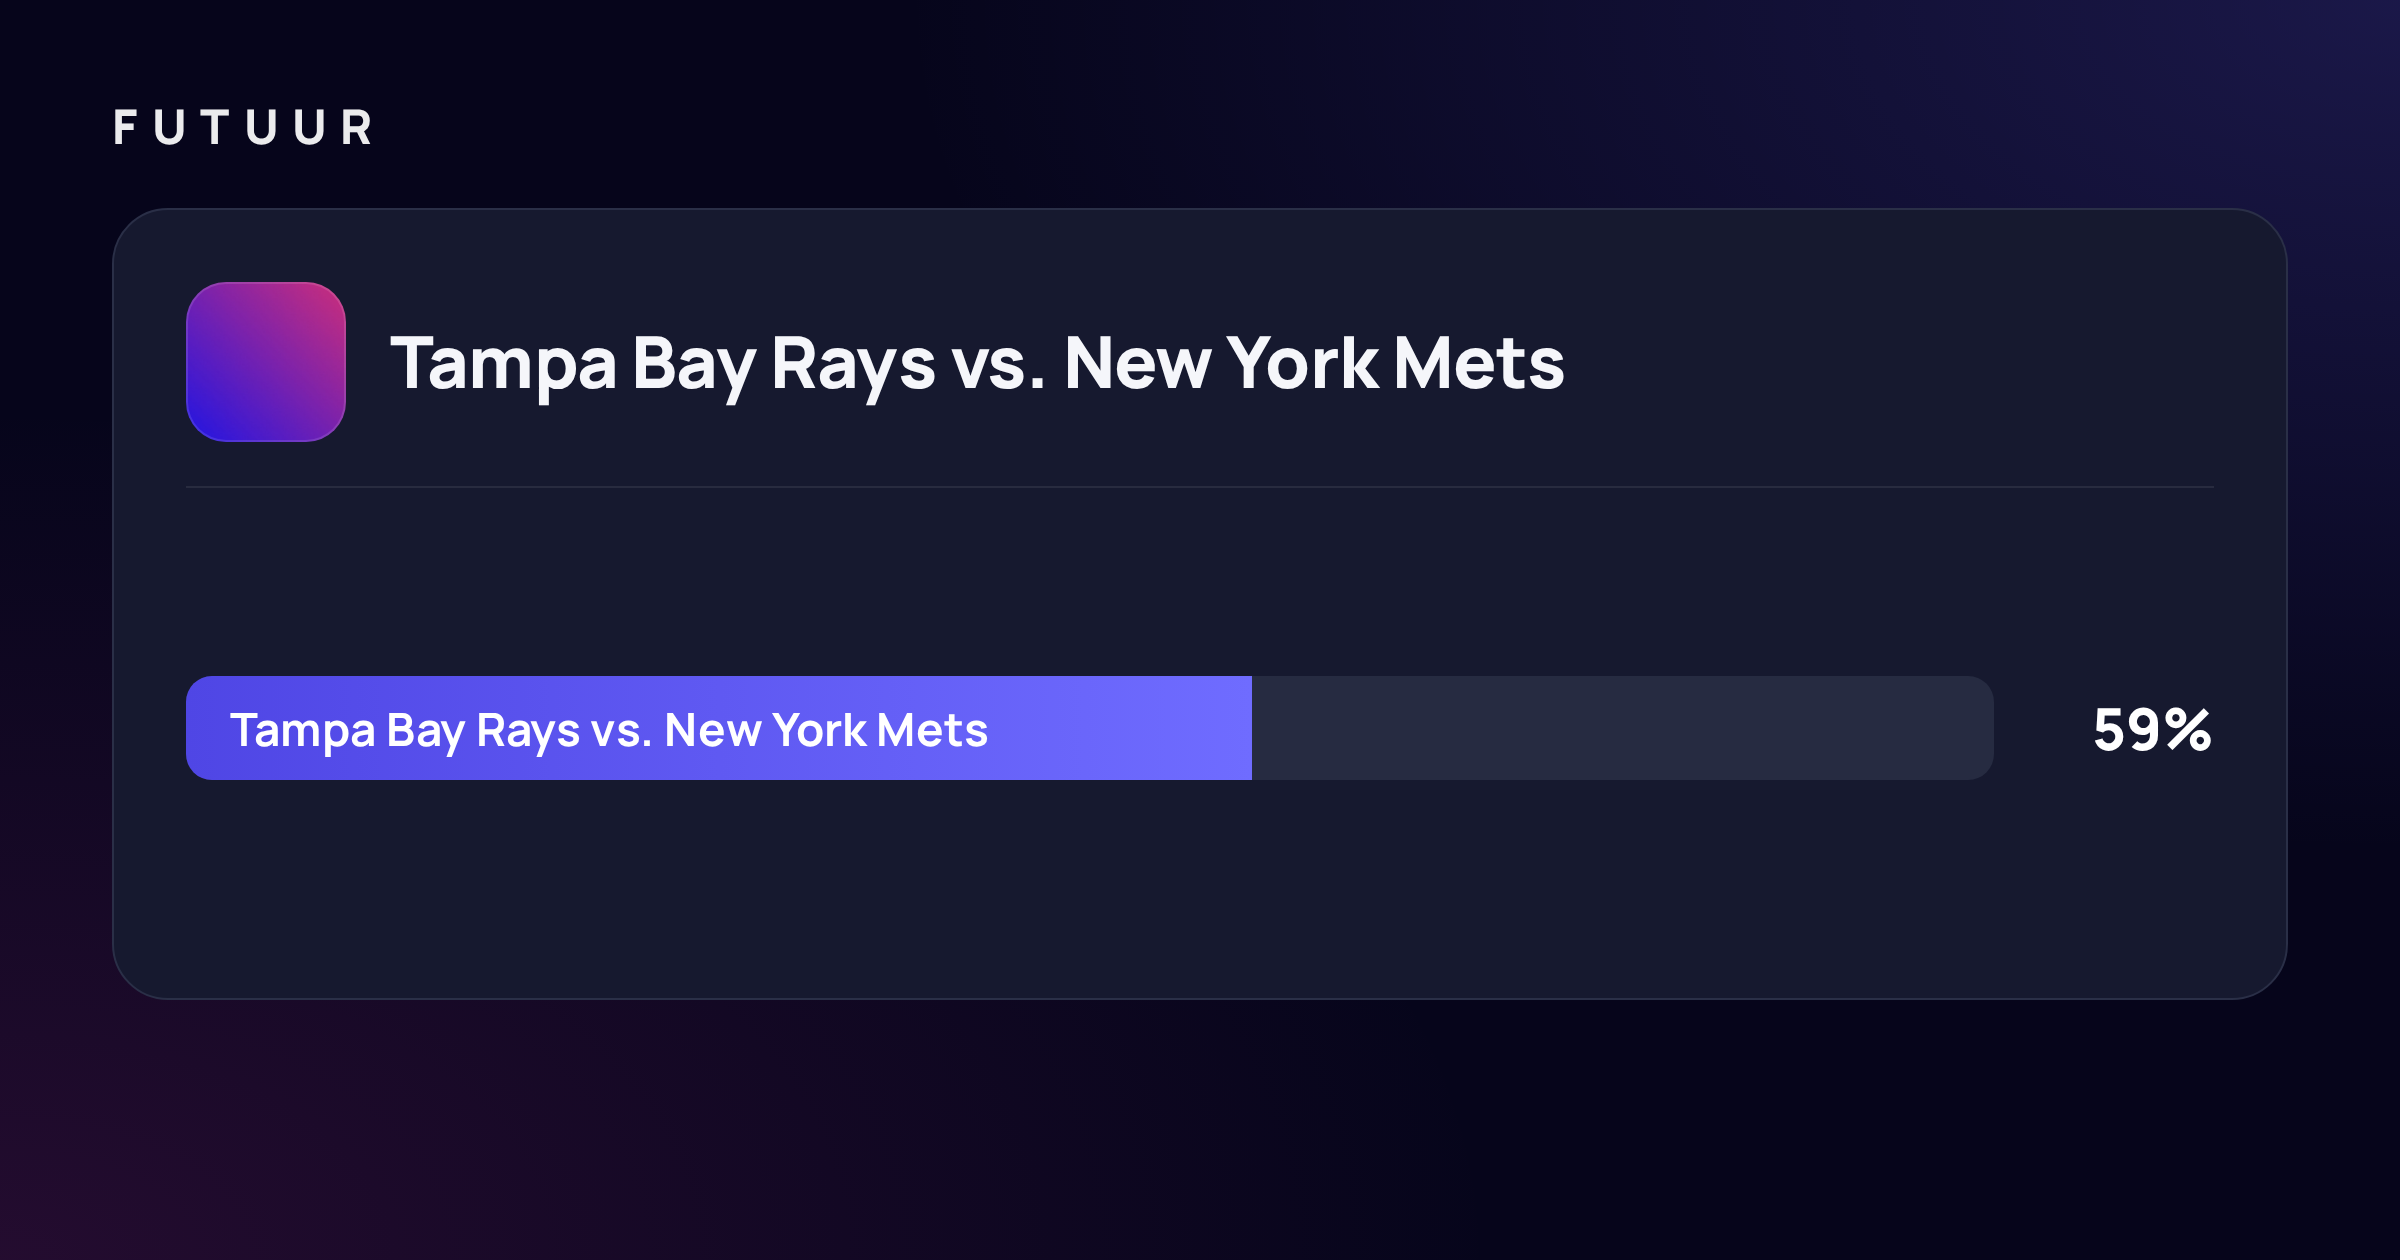Click the unfilled dark portion of the outcome bar

click(1623, 728)
